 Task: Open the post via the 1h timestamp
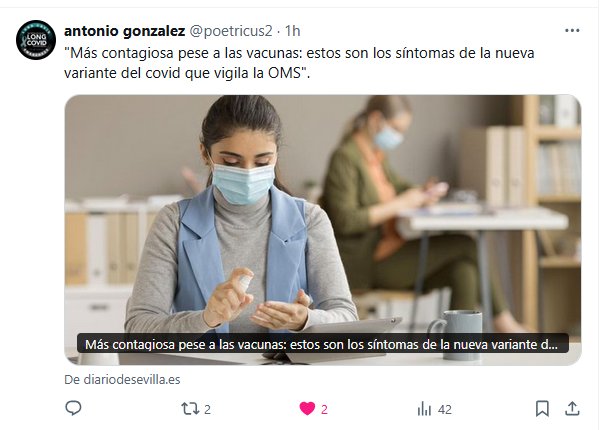293,31
